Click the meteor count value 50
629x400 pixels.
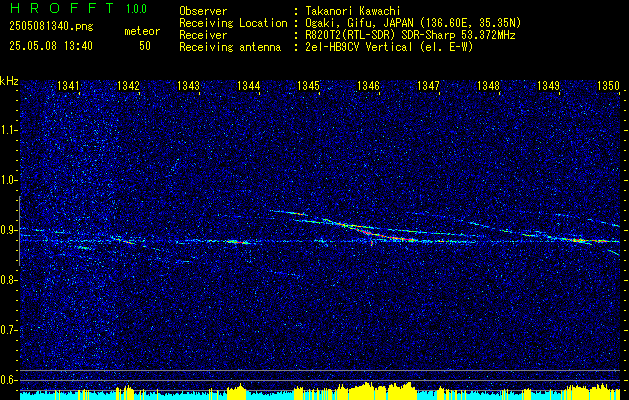point(145,46)
